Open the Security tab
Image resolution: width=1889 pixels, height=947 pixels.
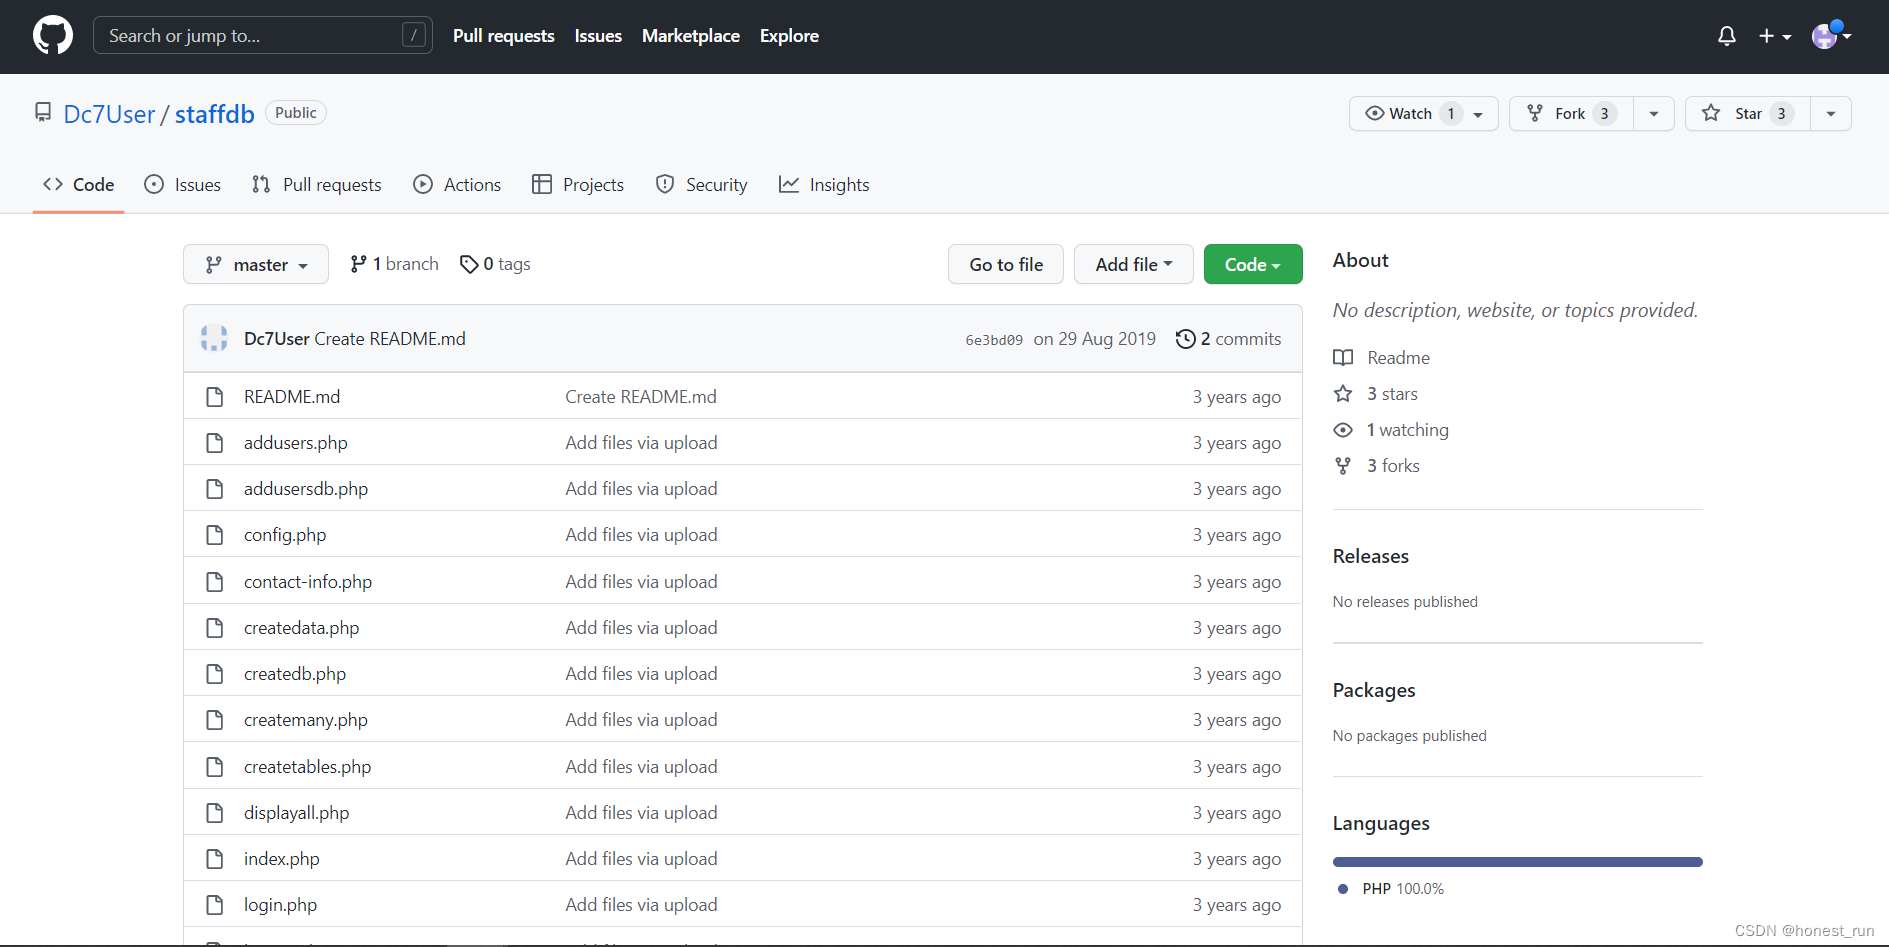(702, 185)
